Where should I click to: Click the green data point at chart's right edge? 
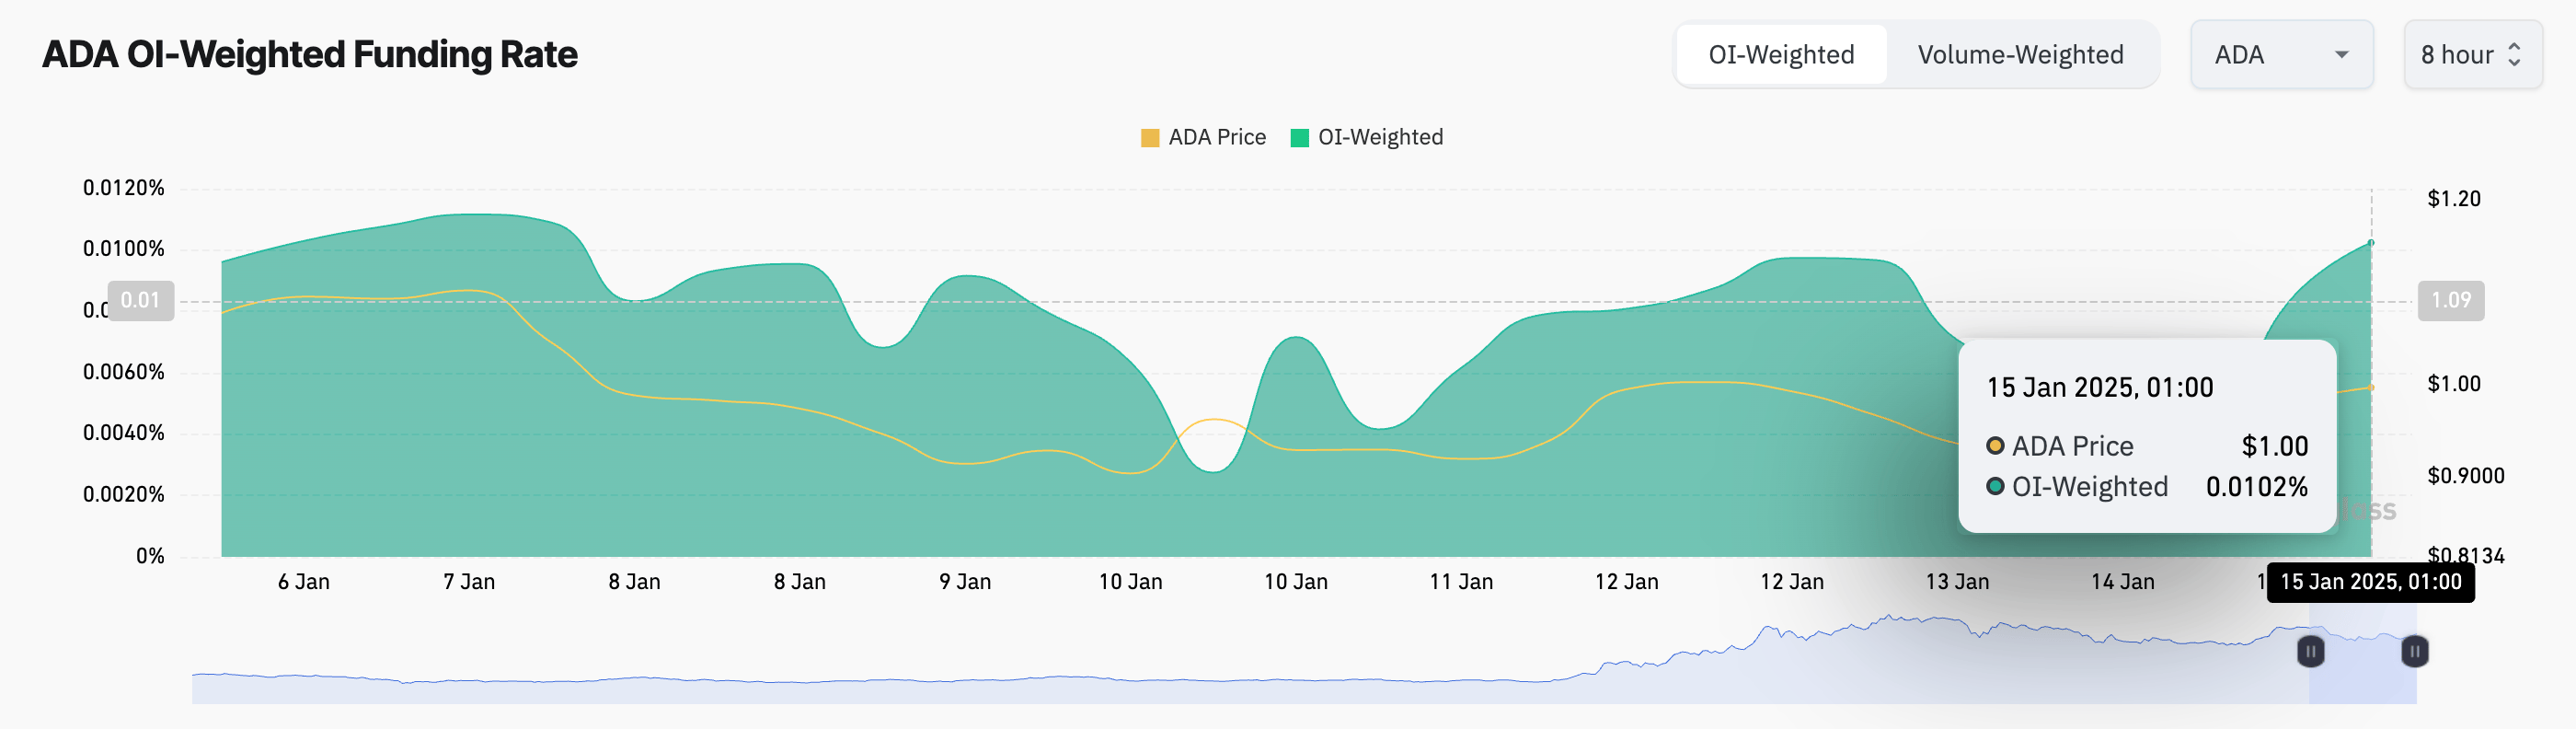(x=2371, y=243)
